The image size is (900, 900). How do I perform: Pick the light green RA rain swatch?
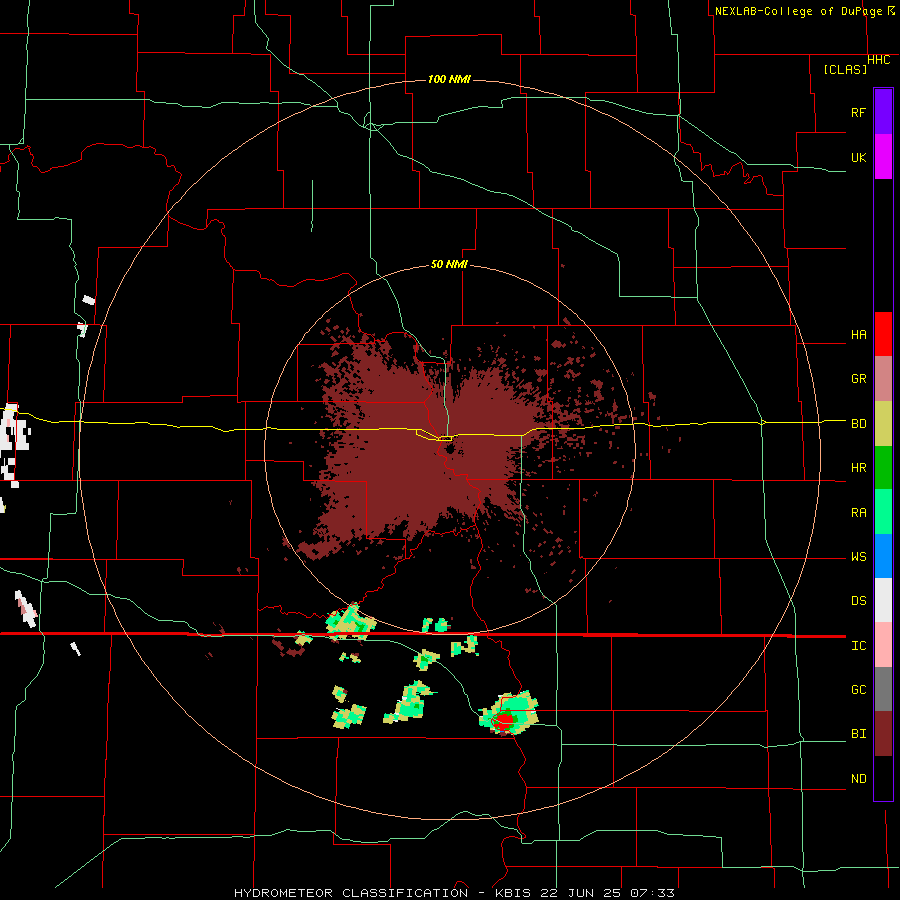coord(883,512)
